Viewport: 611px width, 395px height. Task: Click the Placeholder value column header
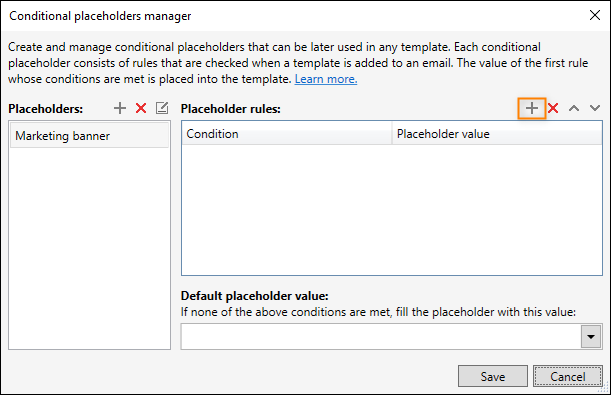pyautogui.click(x=497, y=134)
